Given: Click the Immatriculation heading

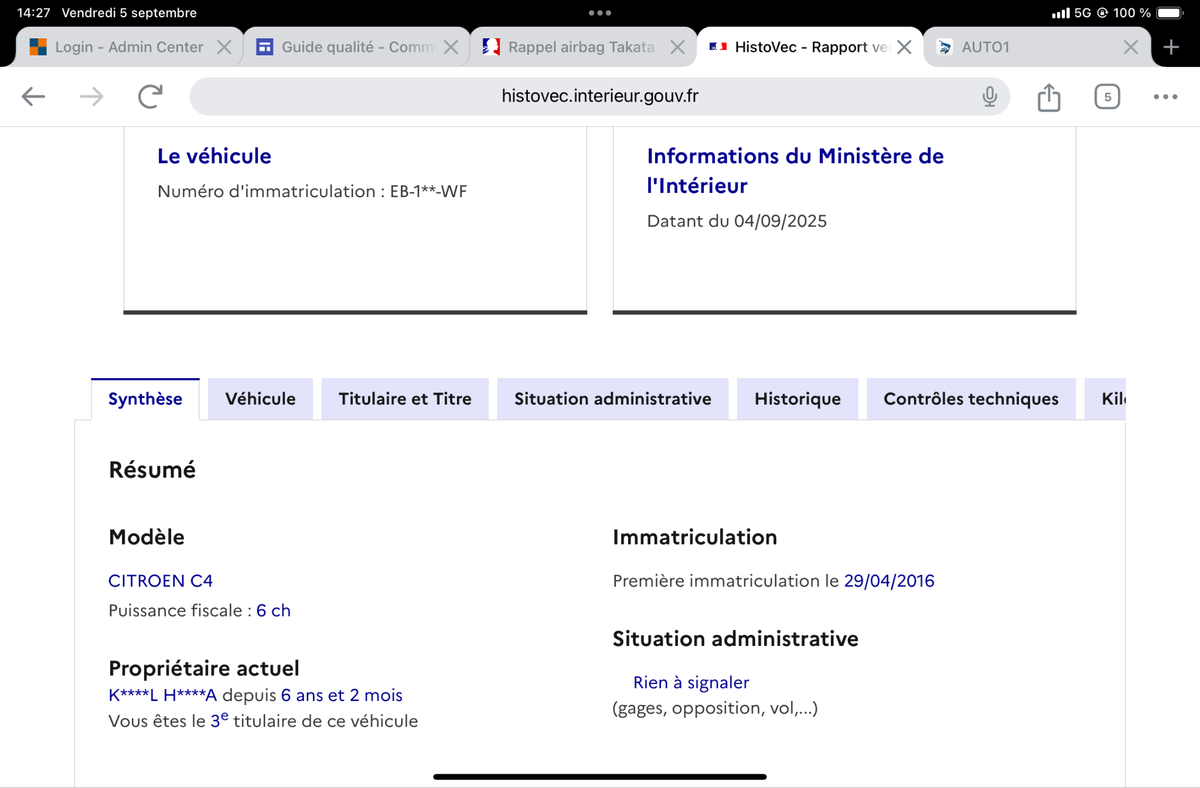Looking at the screenshot, I should click(695, 537).
